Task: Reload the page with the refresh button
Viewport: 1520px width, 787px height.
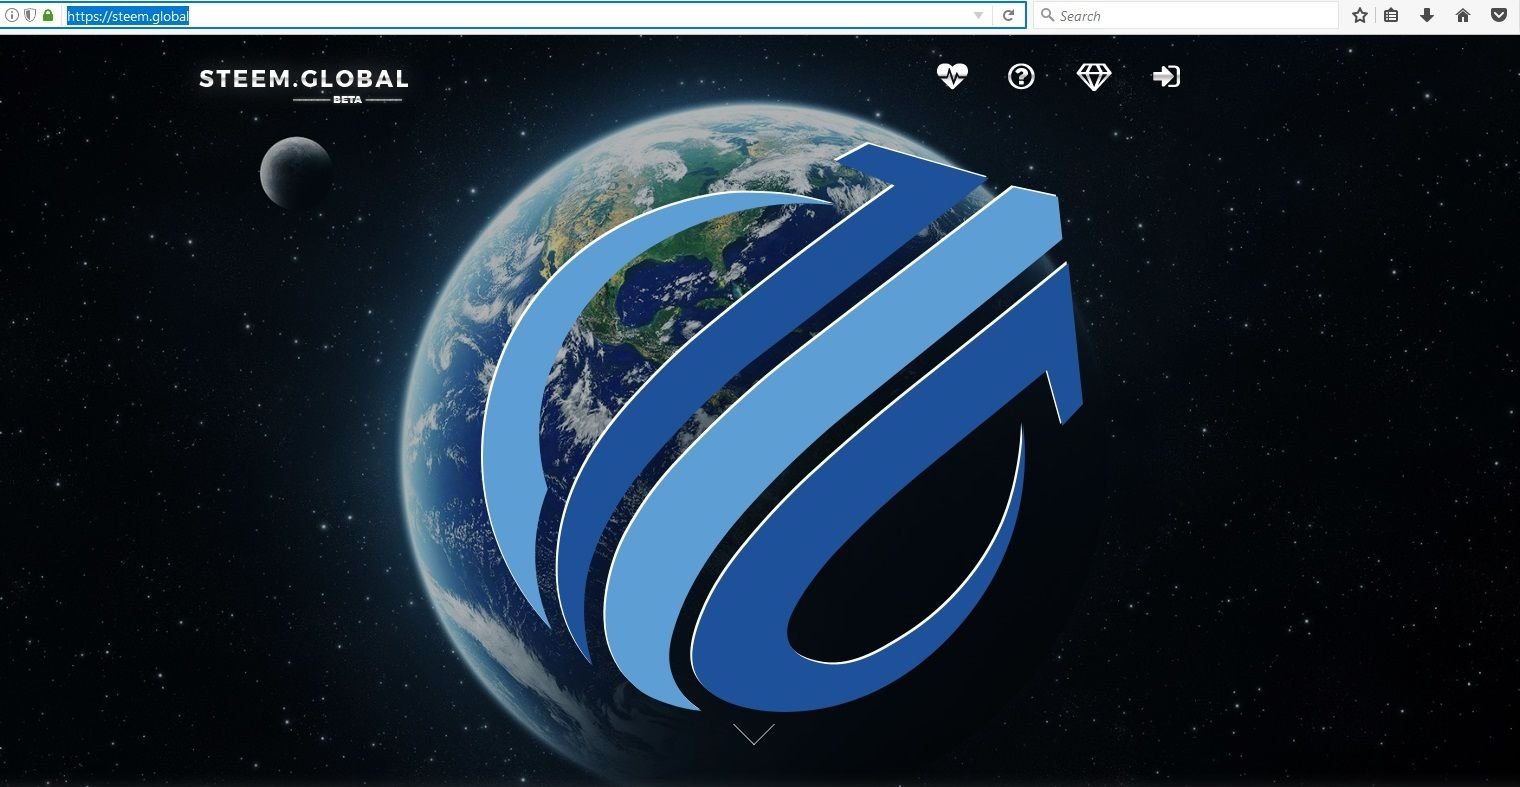Action: coord(1009,16)
